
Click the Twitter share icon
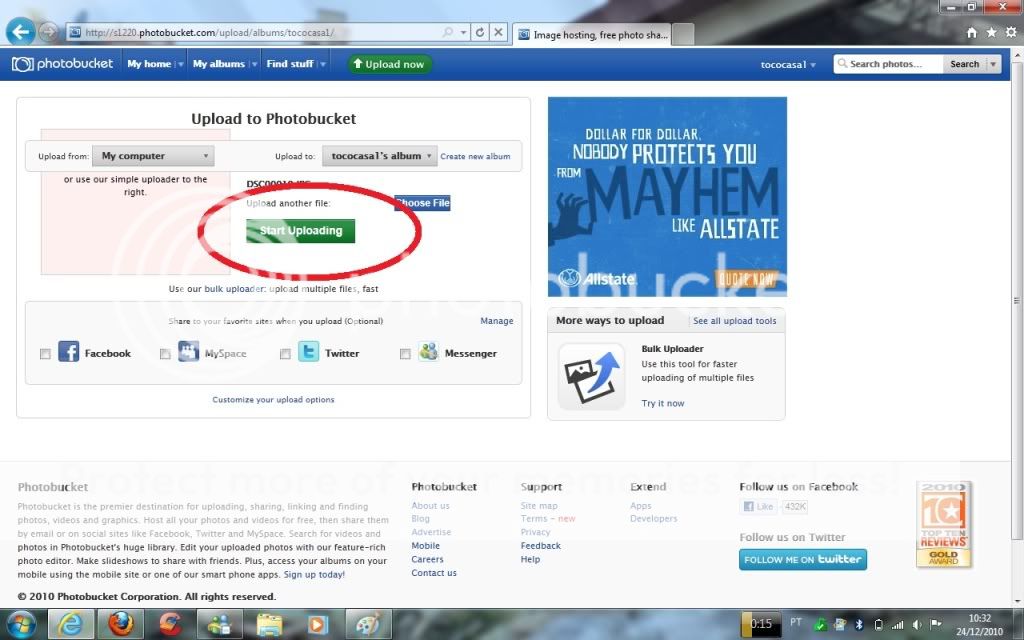[308, 352]
